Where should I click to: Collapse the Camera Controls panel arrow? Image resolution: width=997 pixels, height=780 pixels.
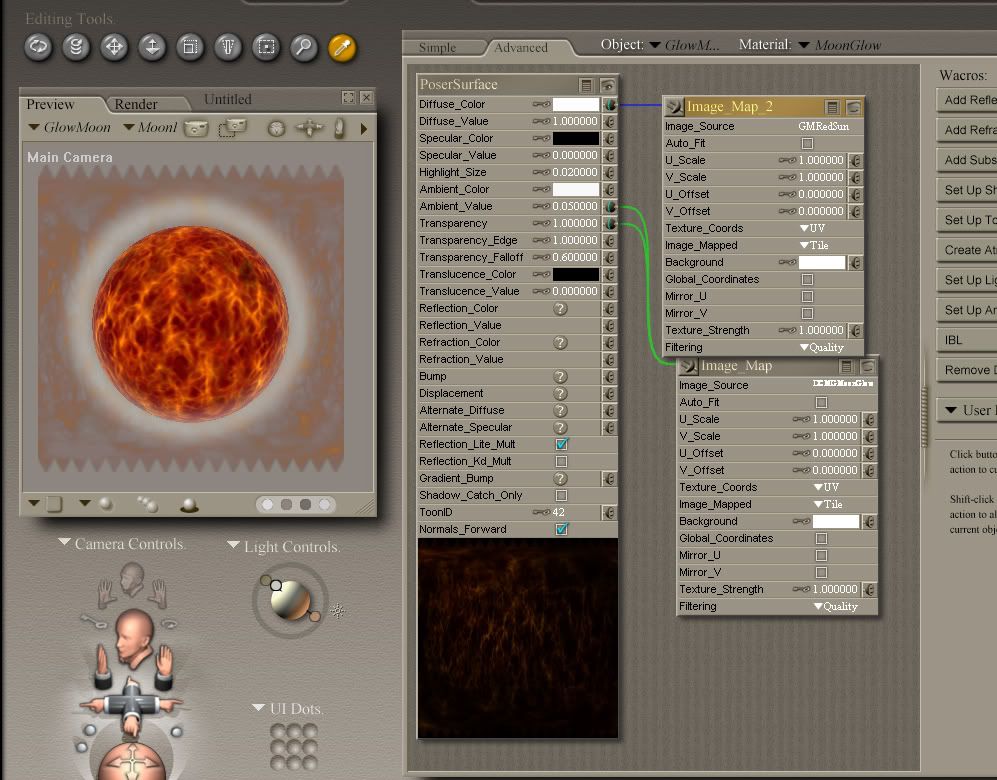point(65,543)
